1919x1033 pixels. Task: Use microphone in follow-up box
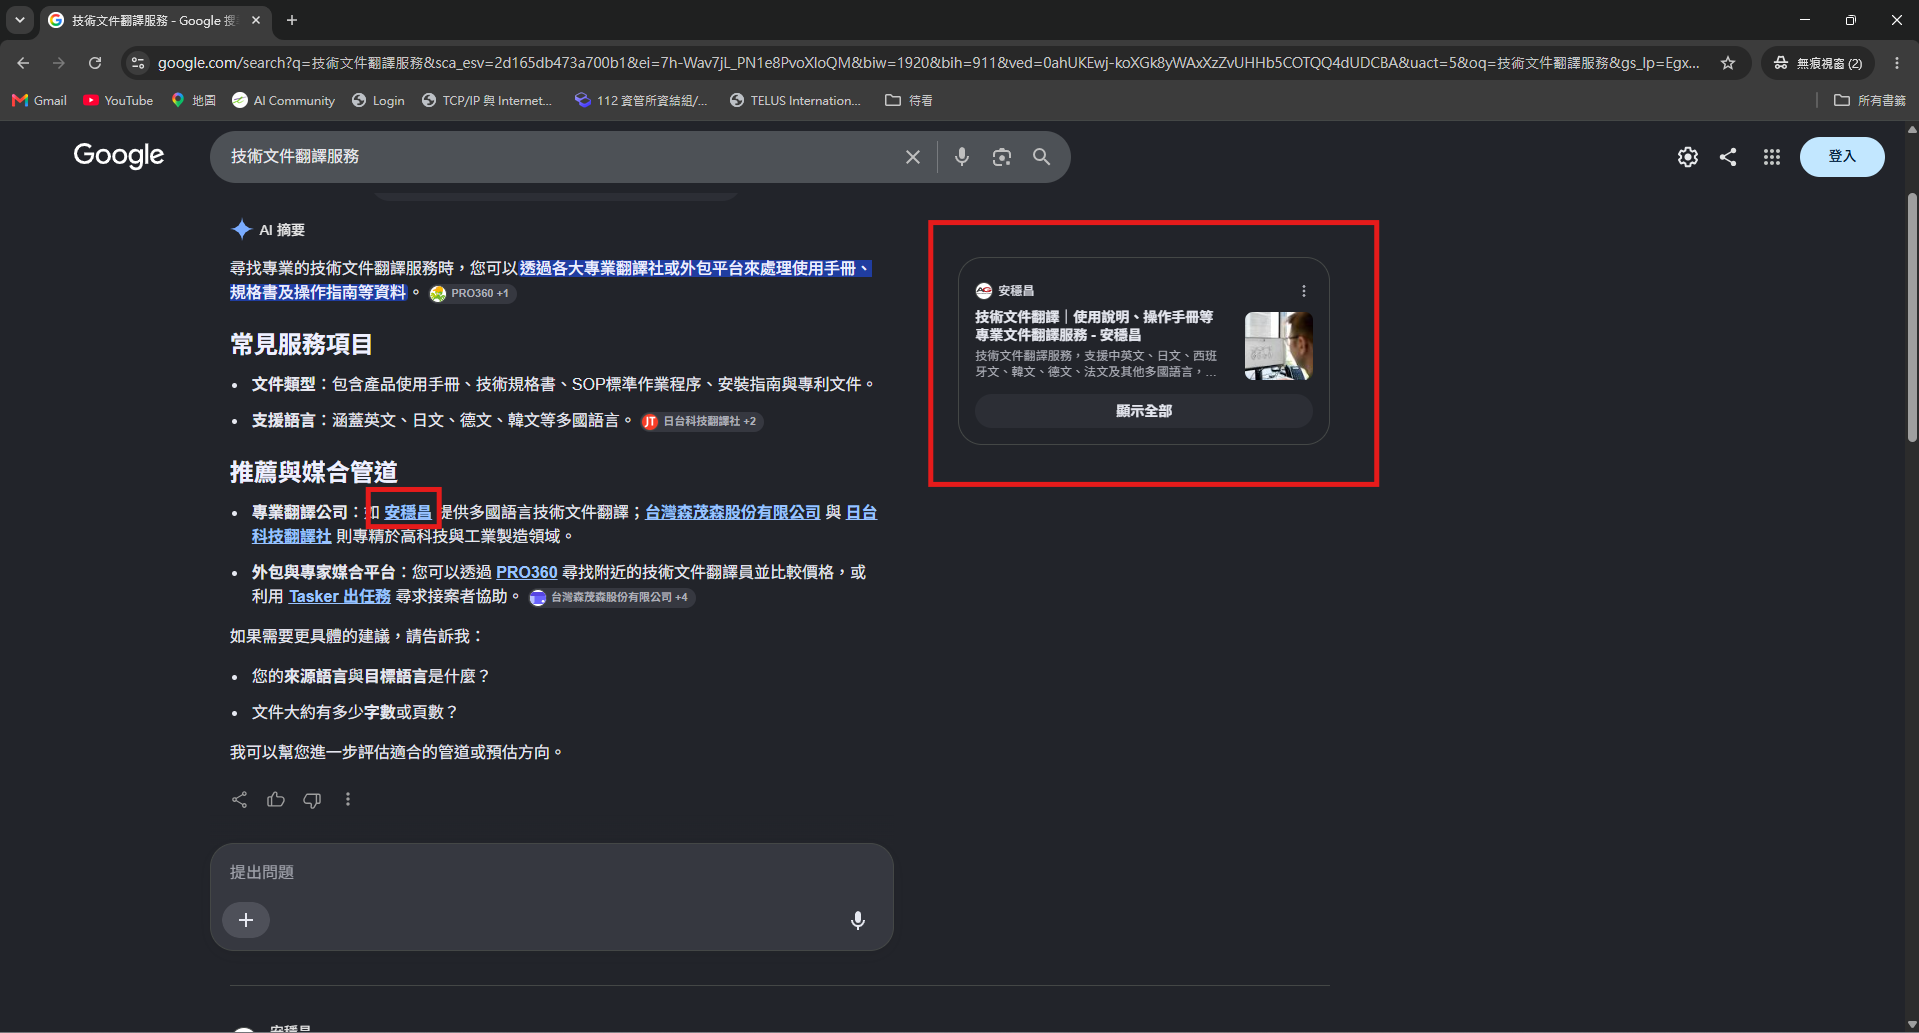pyautogui.click(x=857, y=920)
